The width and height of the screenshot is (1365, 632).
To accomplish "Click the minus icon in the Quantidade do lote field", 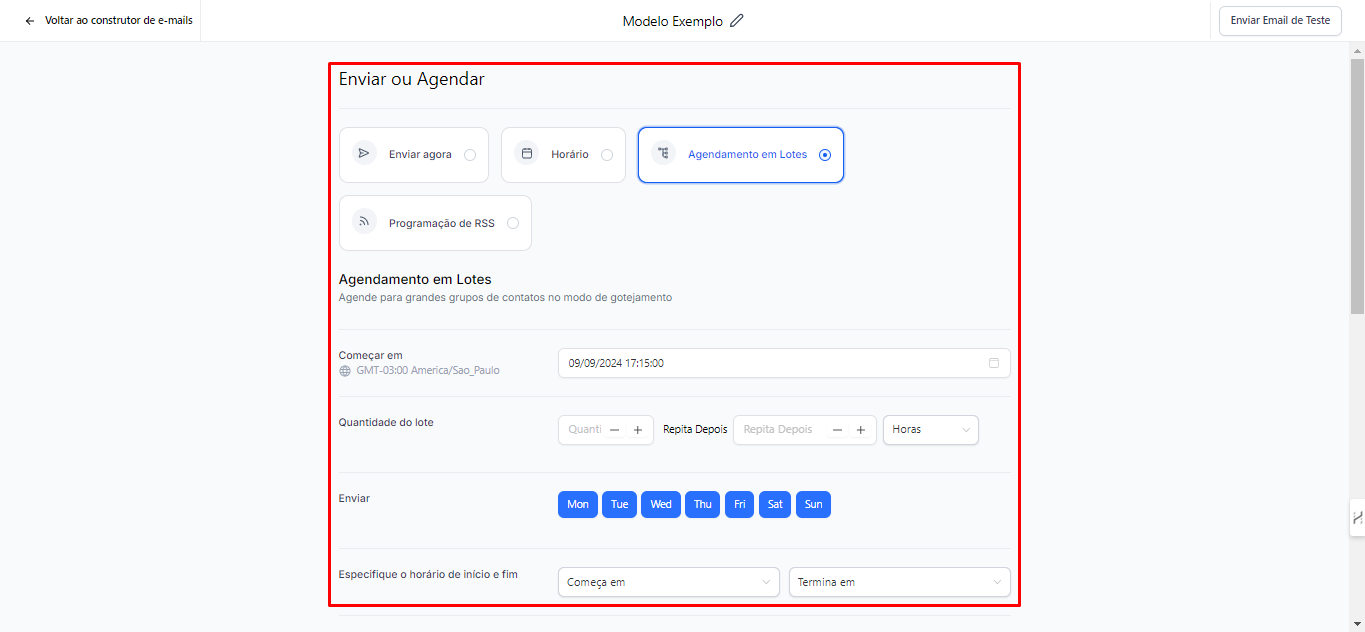I will [615, 430].
